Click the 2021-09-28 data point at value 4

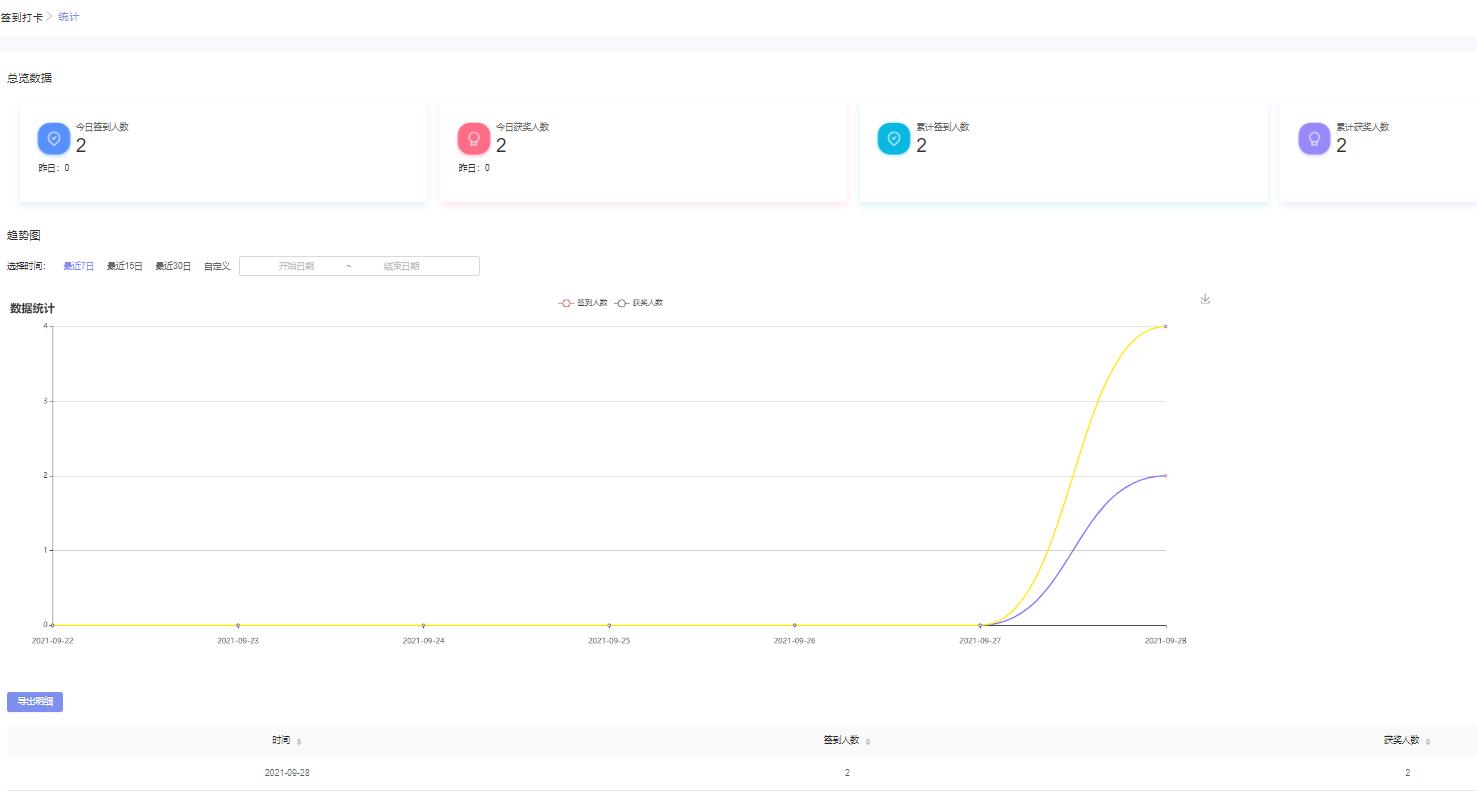(1166, 326)
